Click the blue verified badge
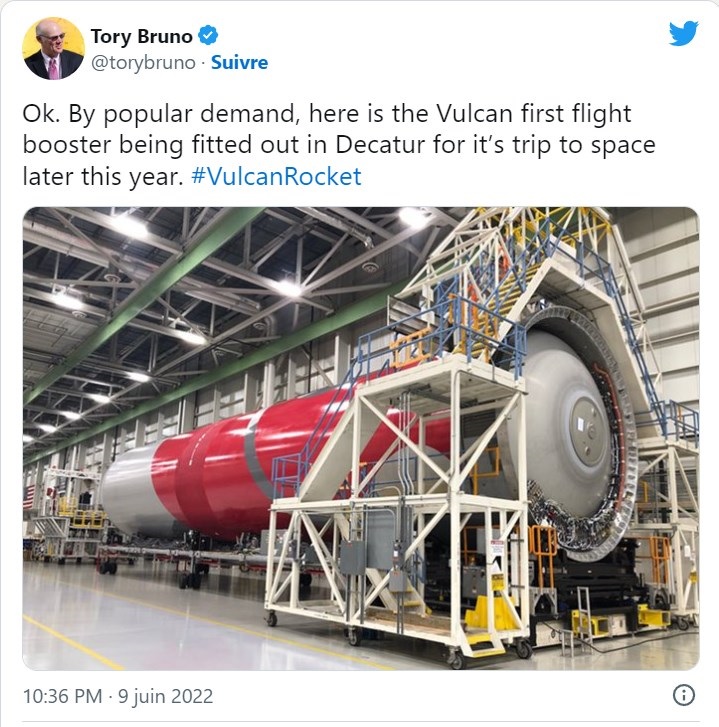 208,36
